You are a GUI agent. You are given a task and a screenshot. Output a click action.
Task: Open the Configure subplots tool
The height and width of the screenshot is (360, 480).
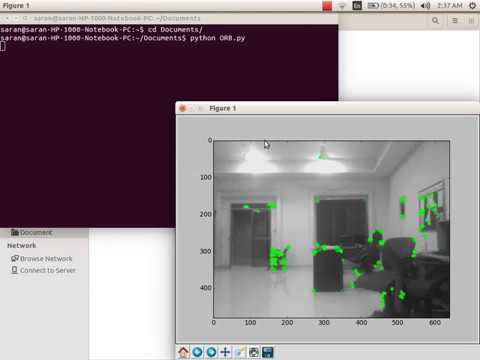pos(254,352)
